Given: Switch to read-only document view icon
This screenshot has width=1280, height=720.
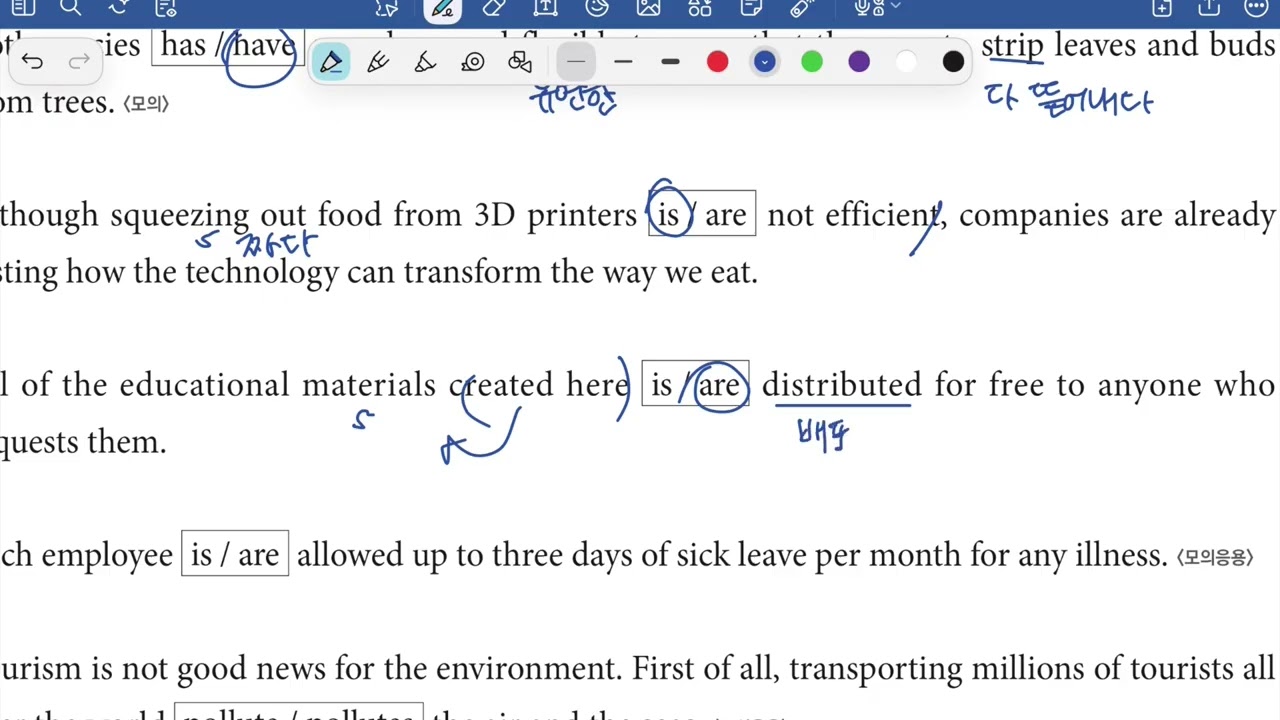Looking at the screenshot, I should point(167,7).
